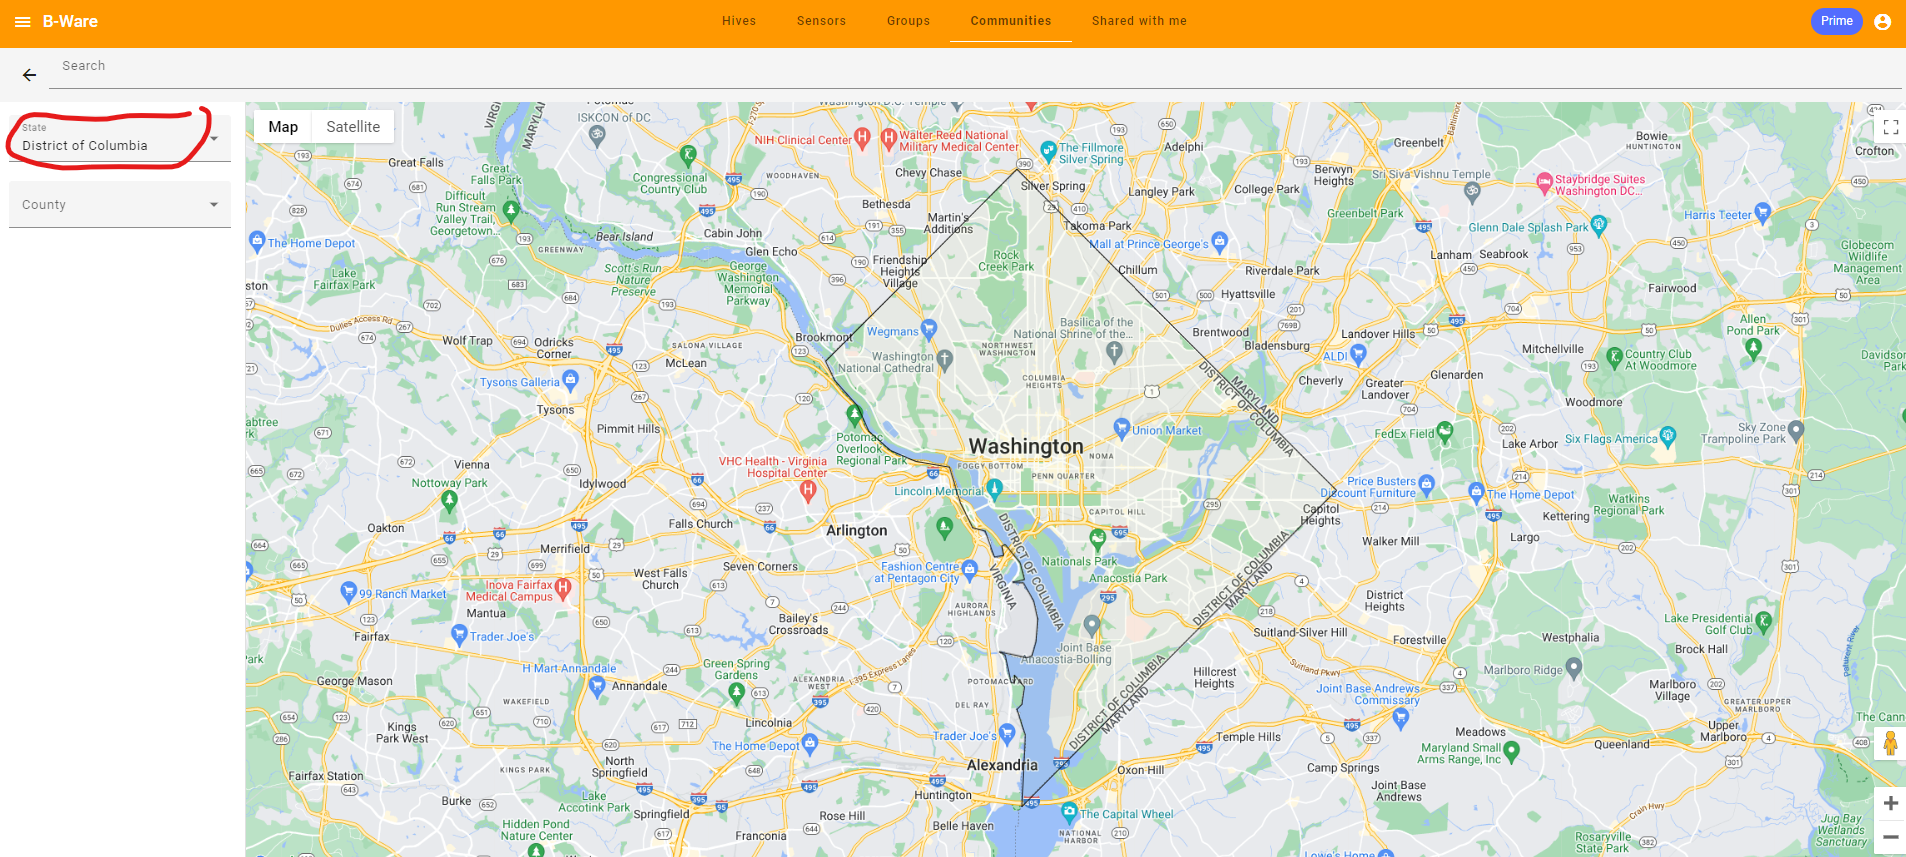Screen dimensions: 1906x857
Task: Click the Union Market shopping pin
Action: 1122,428
